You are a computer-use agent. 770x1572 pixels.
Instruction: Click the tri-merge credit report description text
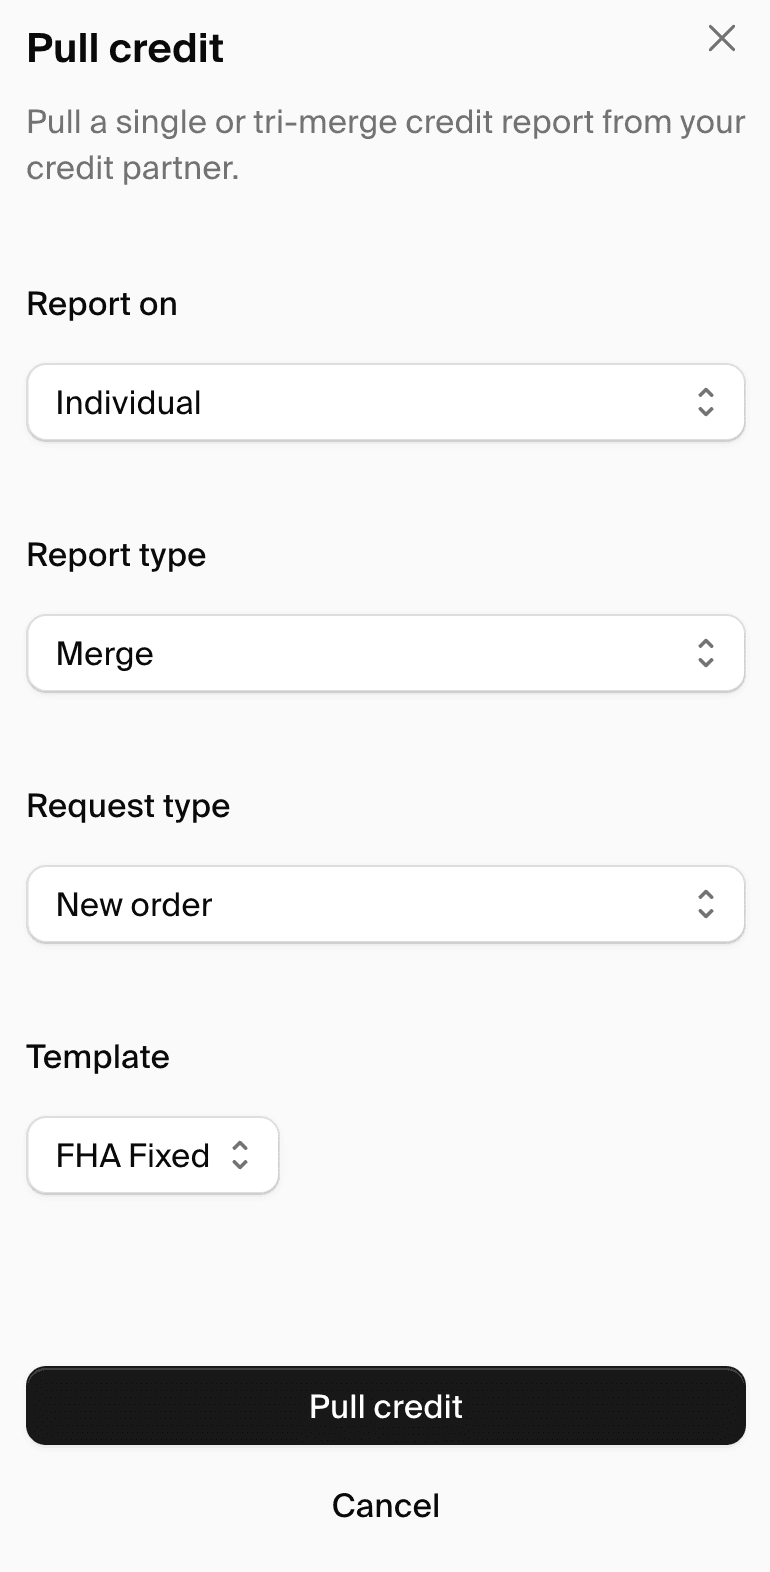click(385, 145)
